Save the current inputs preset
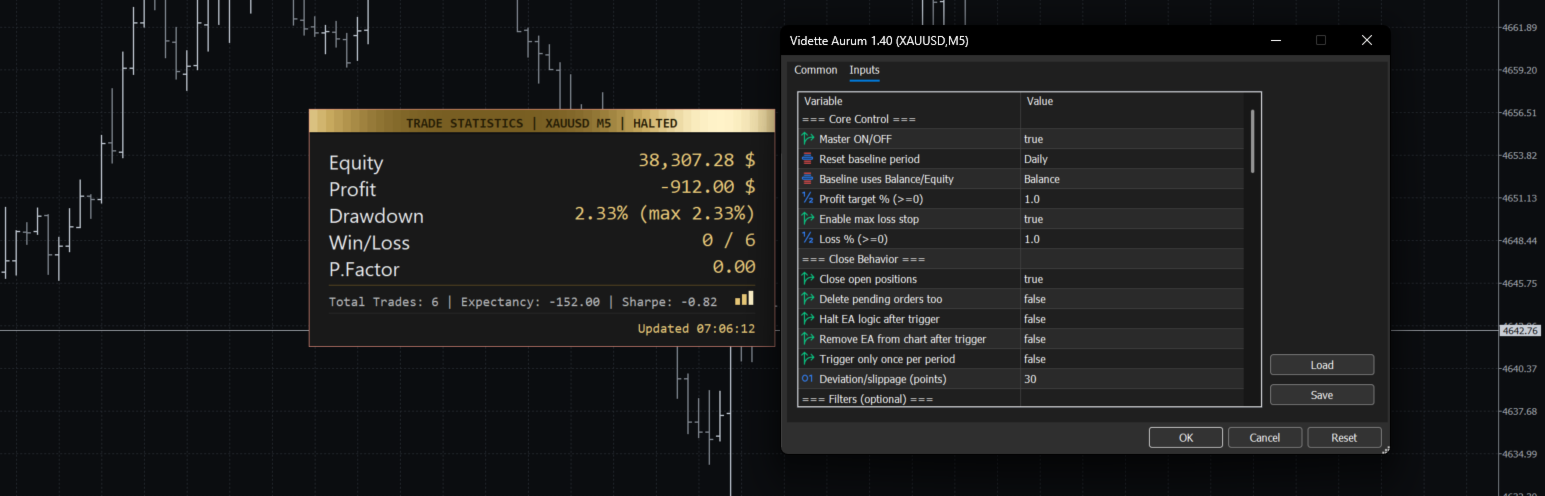 coord(1322,395)
